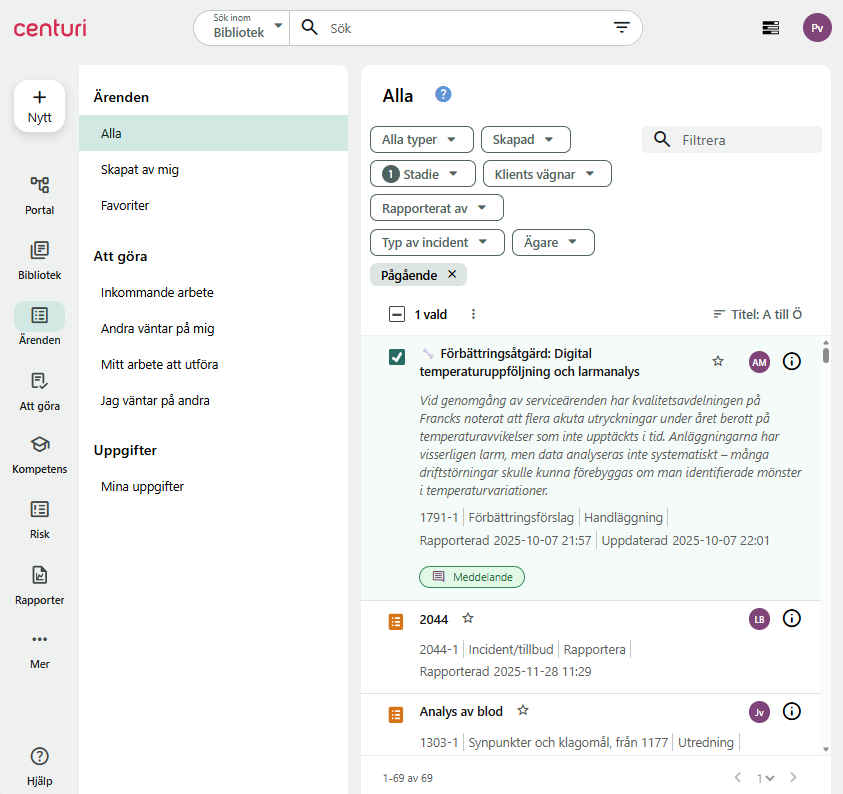Toggle the select-all checkbox next to 1 vald
Viewport: 843px width, 794px height.
pos(397,314)
